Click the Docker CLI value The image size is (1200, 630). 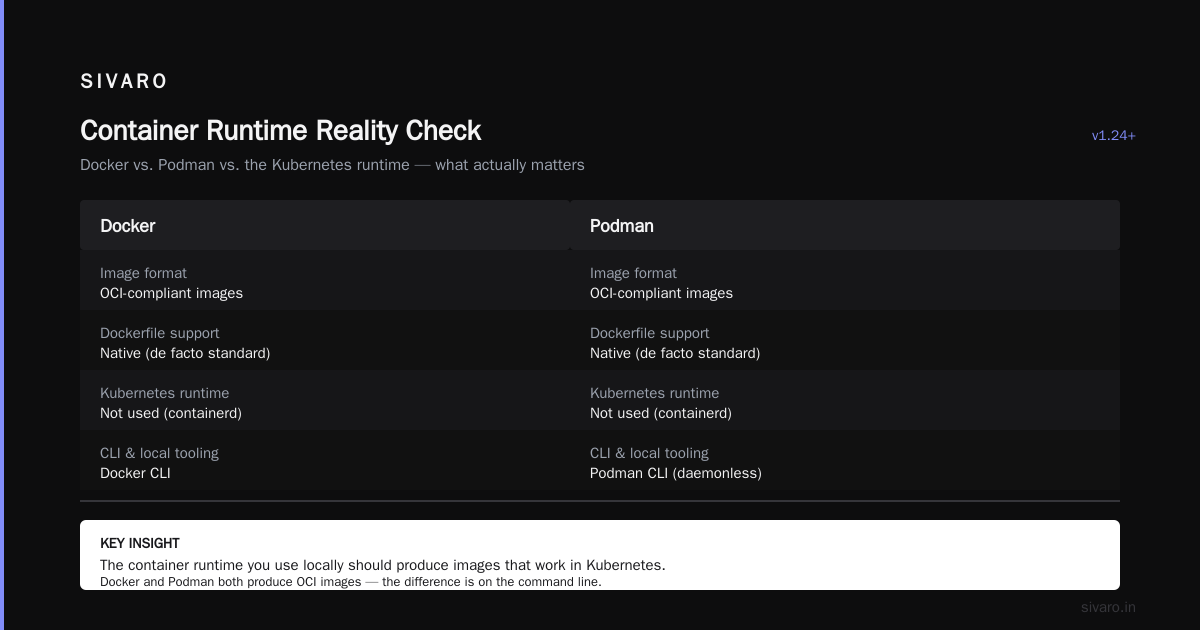(135, 473)
